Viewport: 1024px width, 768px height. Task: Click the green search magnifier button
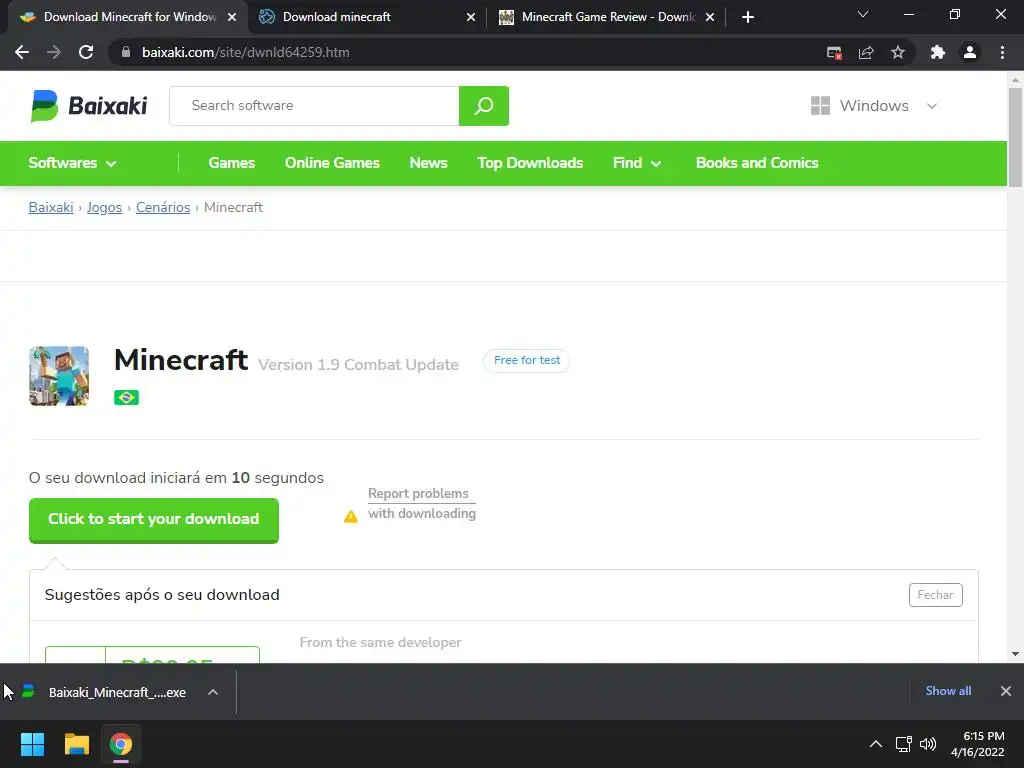pos(484,106)
